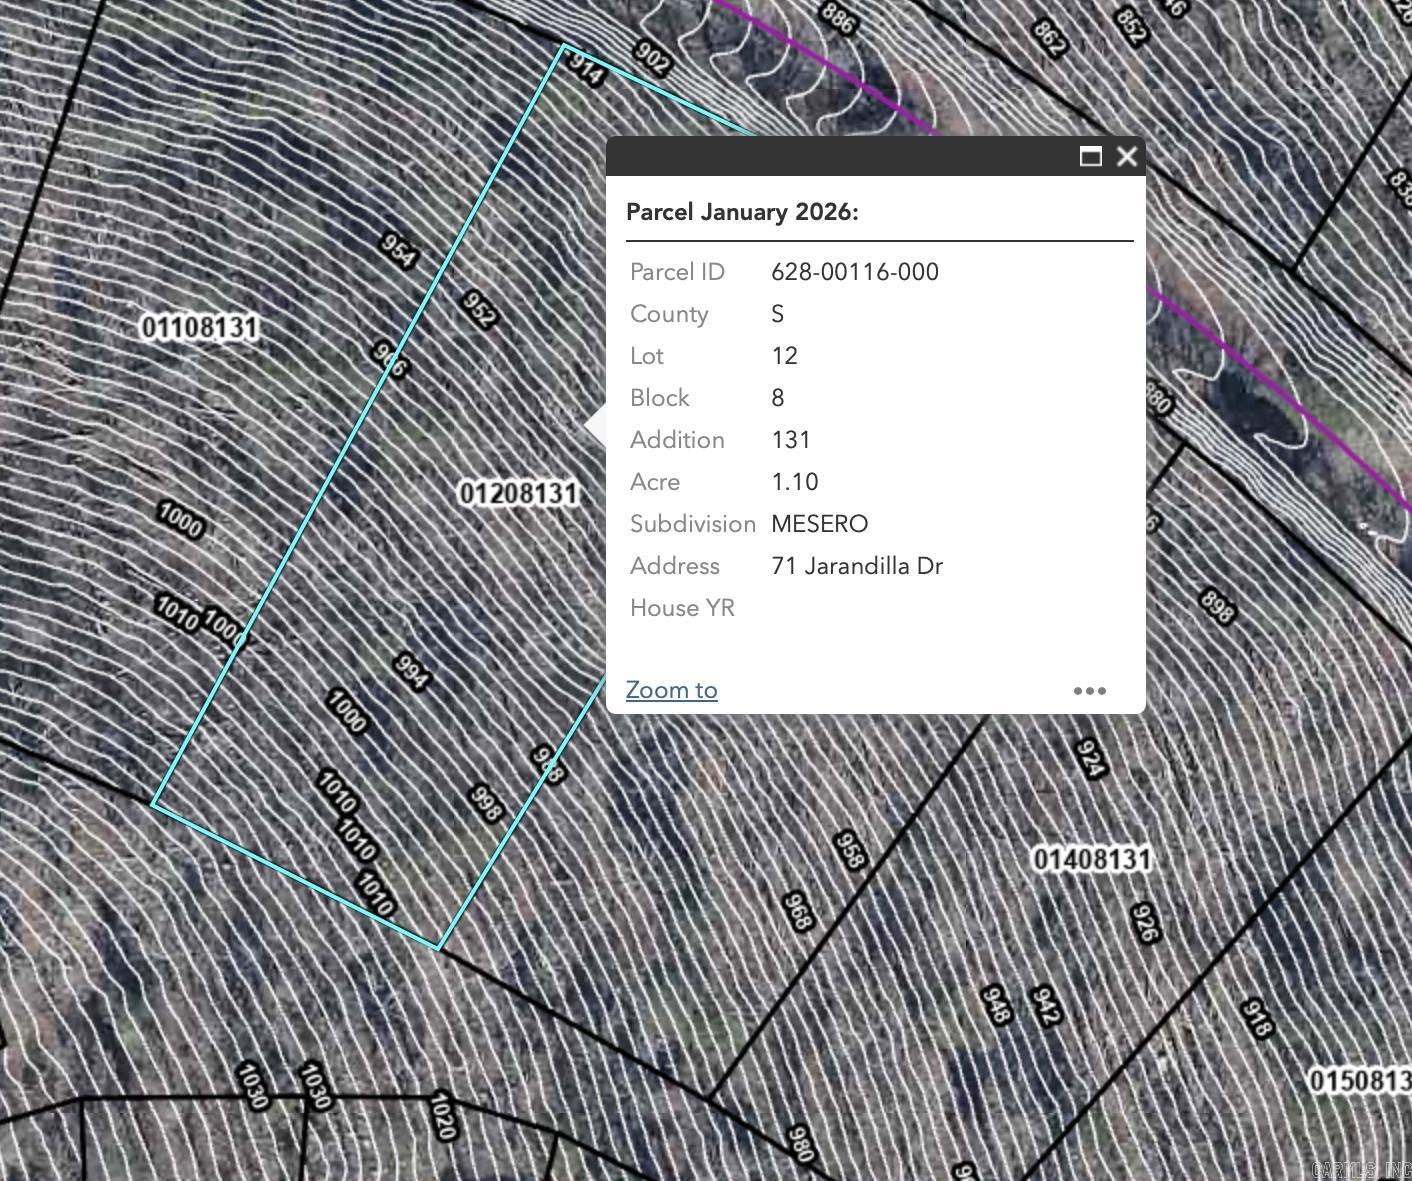Click the Acre value 1.10

pyautogui.click(x=794, y=482)
